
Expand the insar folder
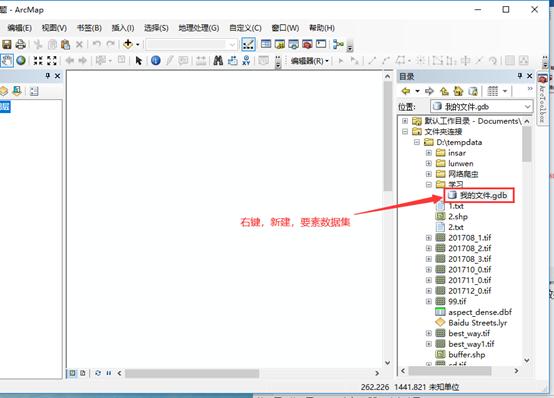(x=429, y=153)
